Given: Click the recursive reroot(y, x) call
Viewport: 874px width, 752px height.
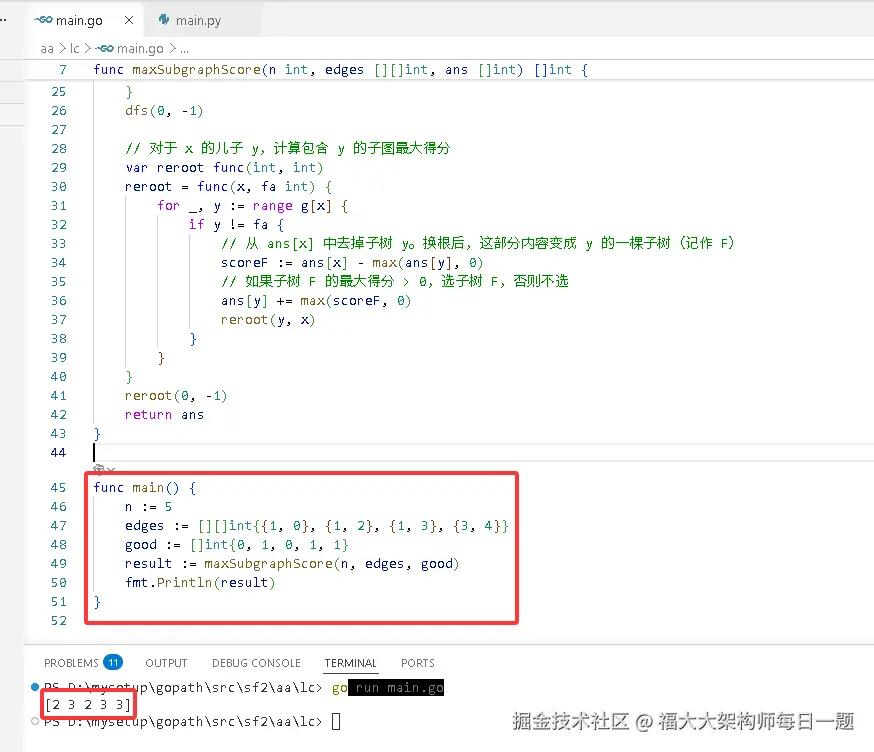Looking at the screenshot, I should 268,320.
